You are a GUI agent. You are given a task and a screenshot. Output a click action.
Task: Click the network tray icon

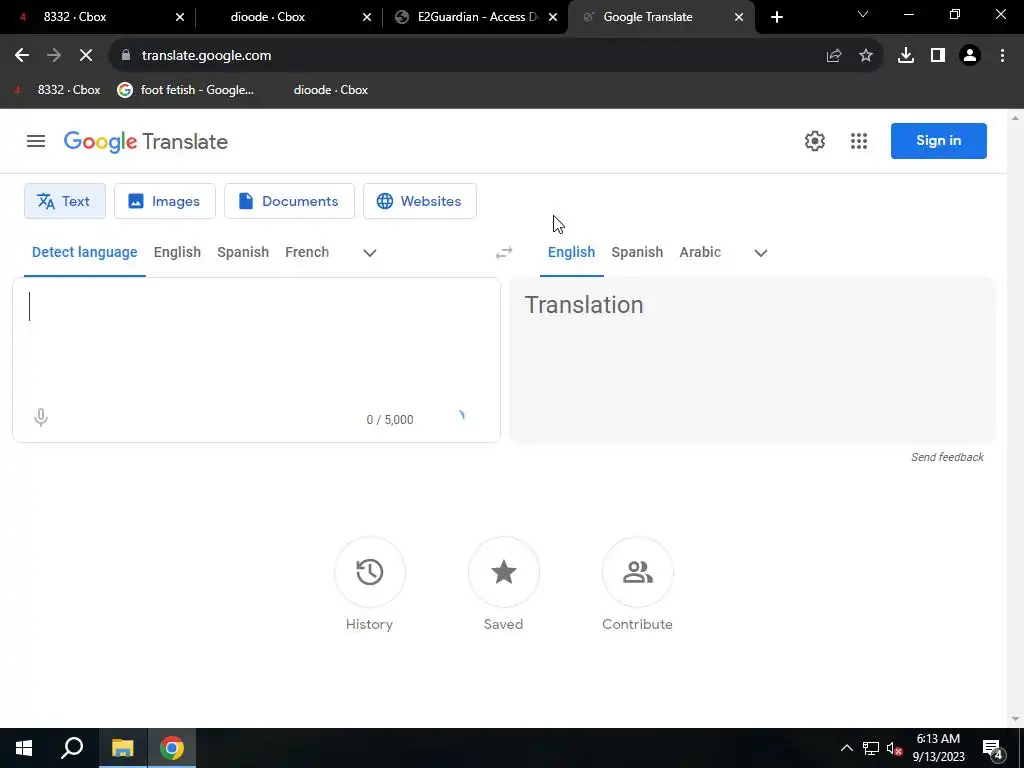[x=871, y=748]
